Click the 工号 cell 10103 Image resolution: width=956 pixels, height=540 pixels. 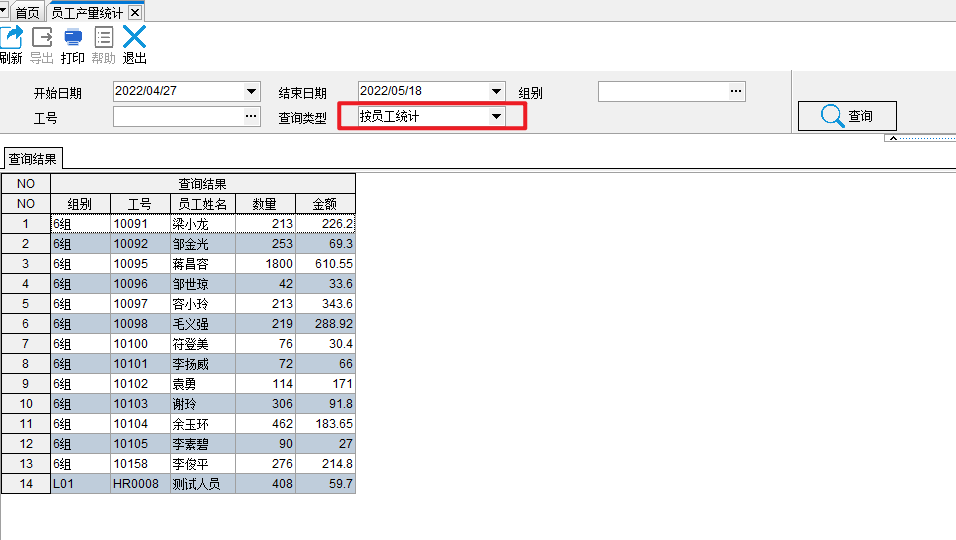click(140, 403)
